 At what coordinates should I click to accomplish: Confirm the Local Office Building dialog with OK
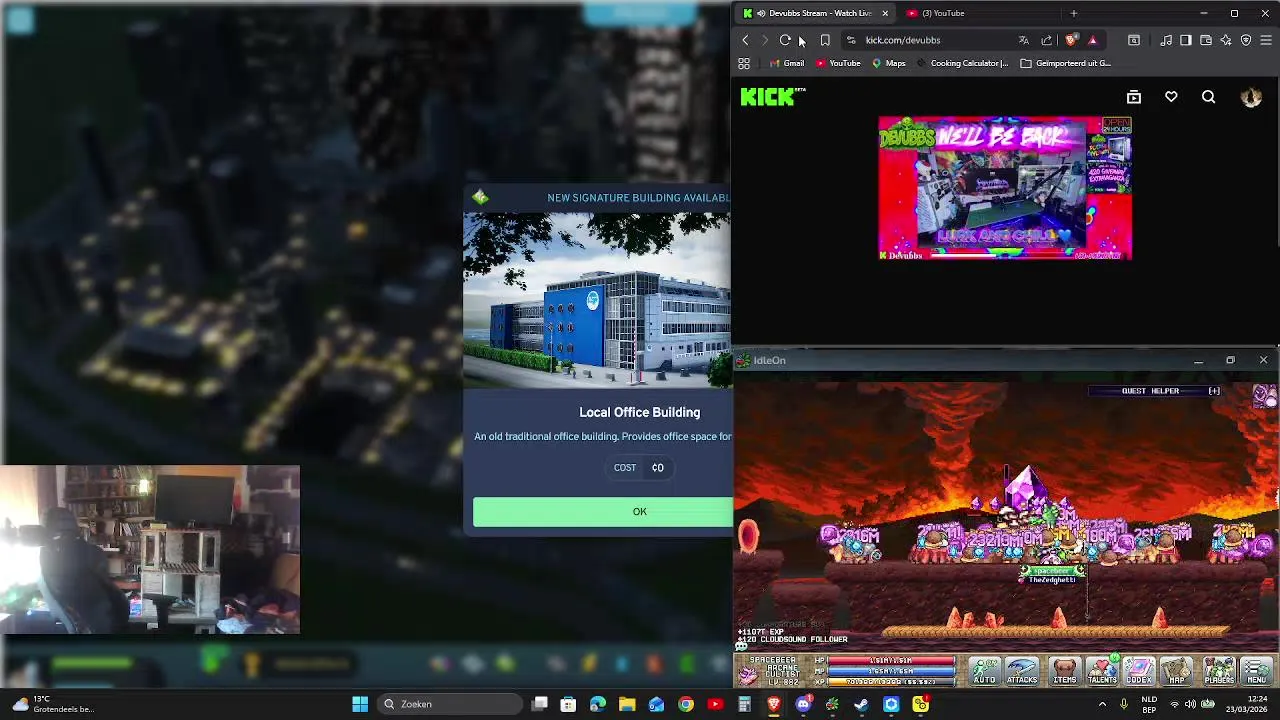pyautogui.click(x=603, y=511)
